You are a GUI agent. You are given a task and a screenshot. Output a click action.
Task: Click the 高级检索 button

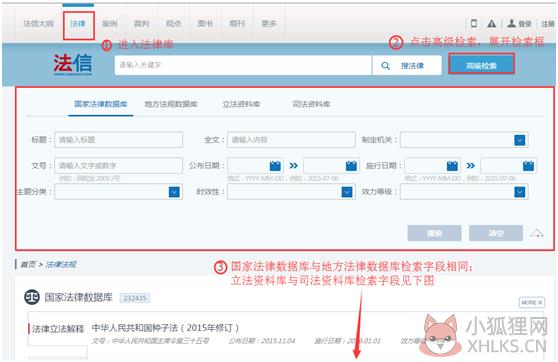(481, 64)
